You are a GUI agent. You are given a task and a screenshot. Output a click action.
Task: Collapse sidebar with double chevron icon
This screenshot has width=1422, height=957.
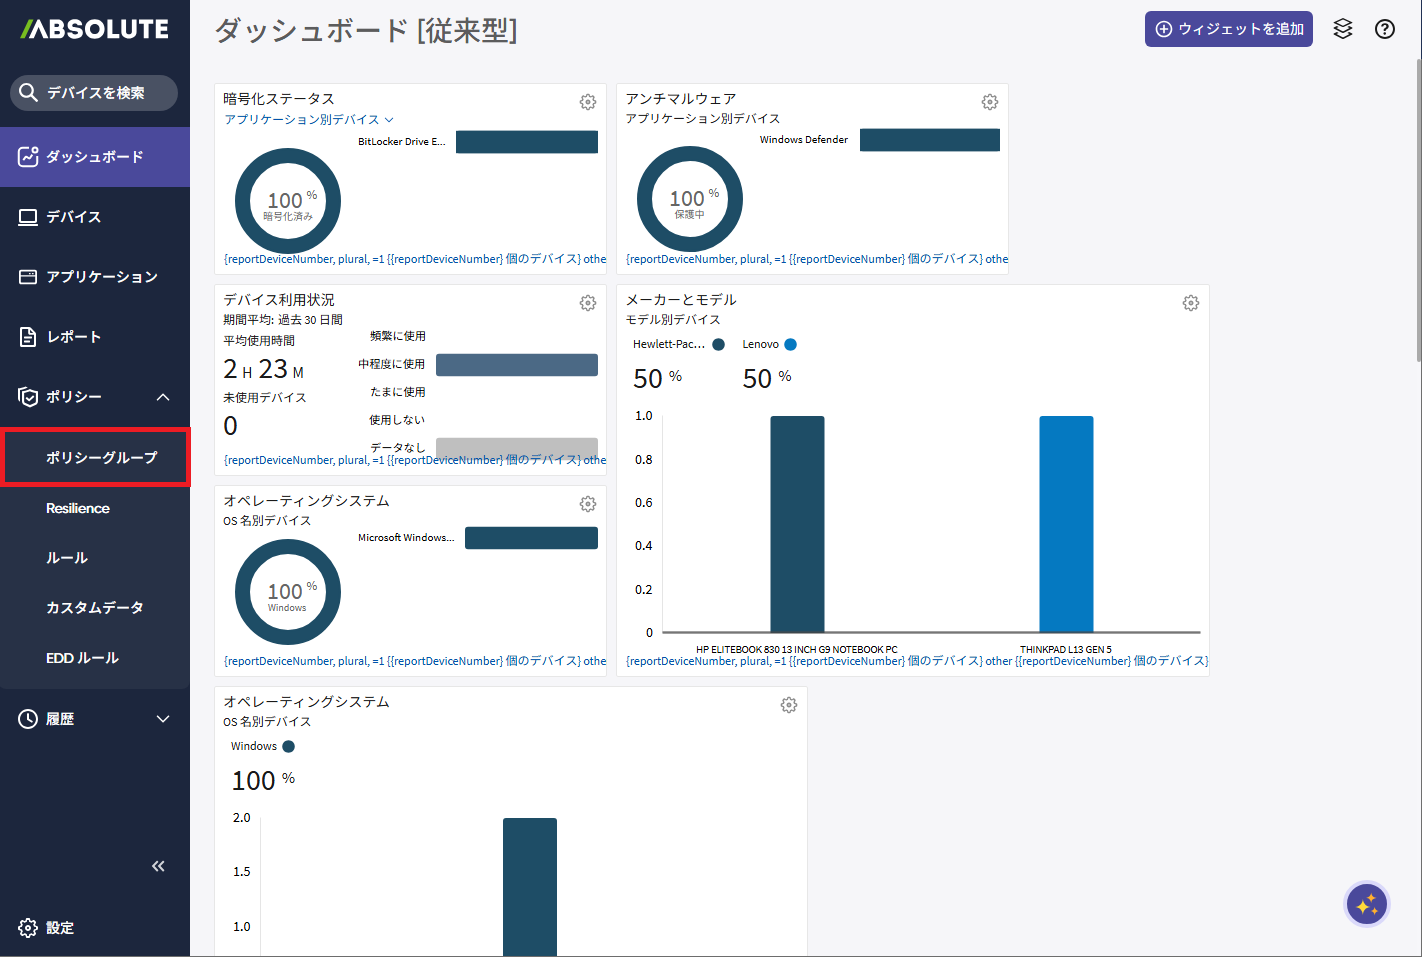coord(158,866)
